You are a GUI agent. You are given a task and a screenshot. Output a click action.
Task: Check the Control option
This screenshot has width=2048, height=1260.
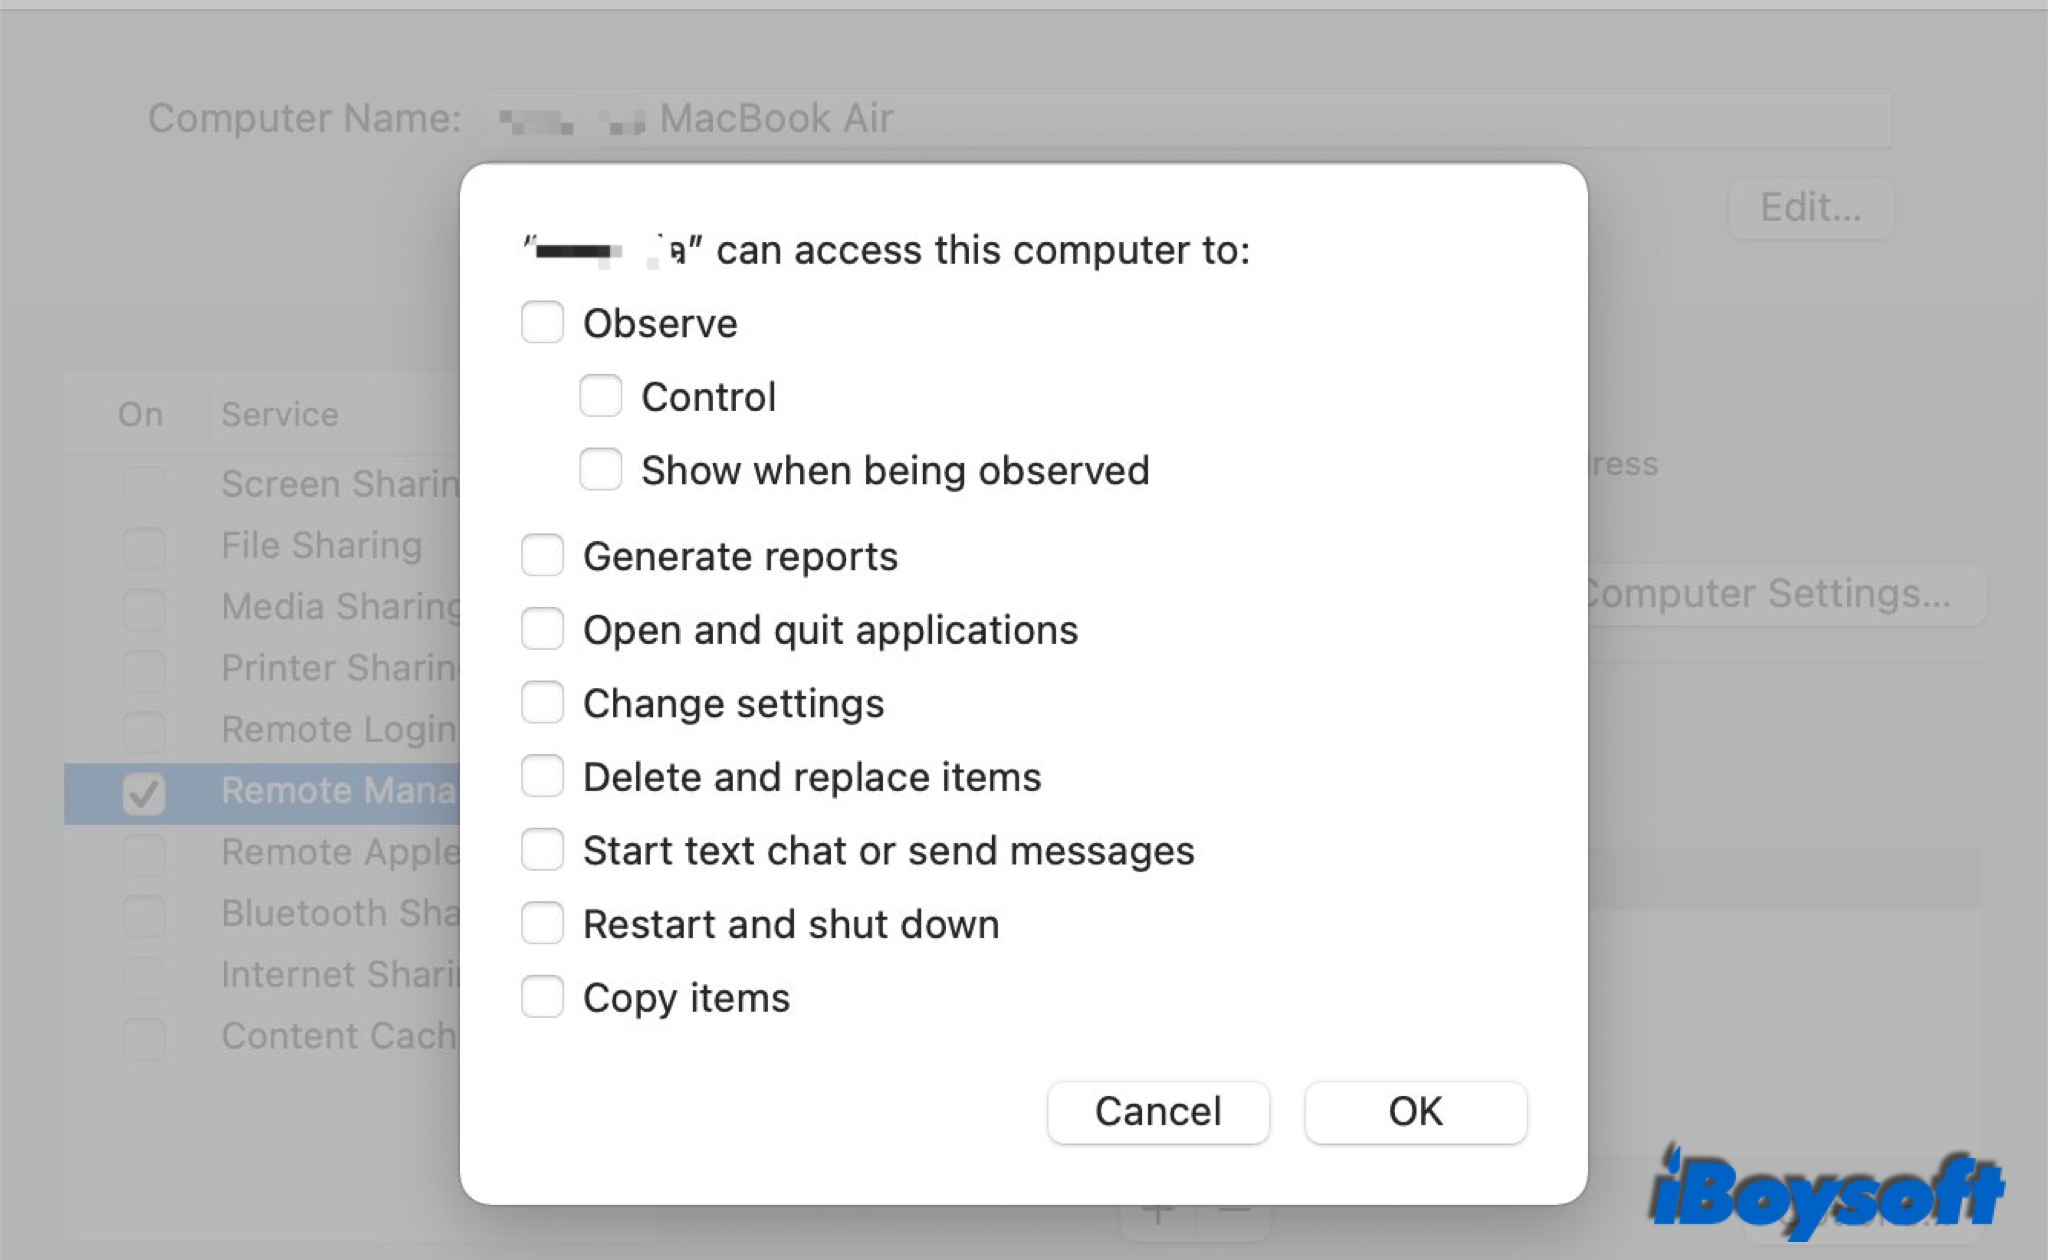(600, 397)
